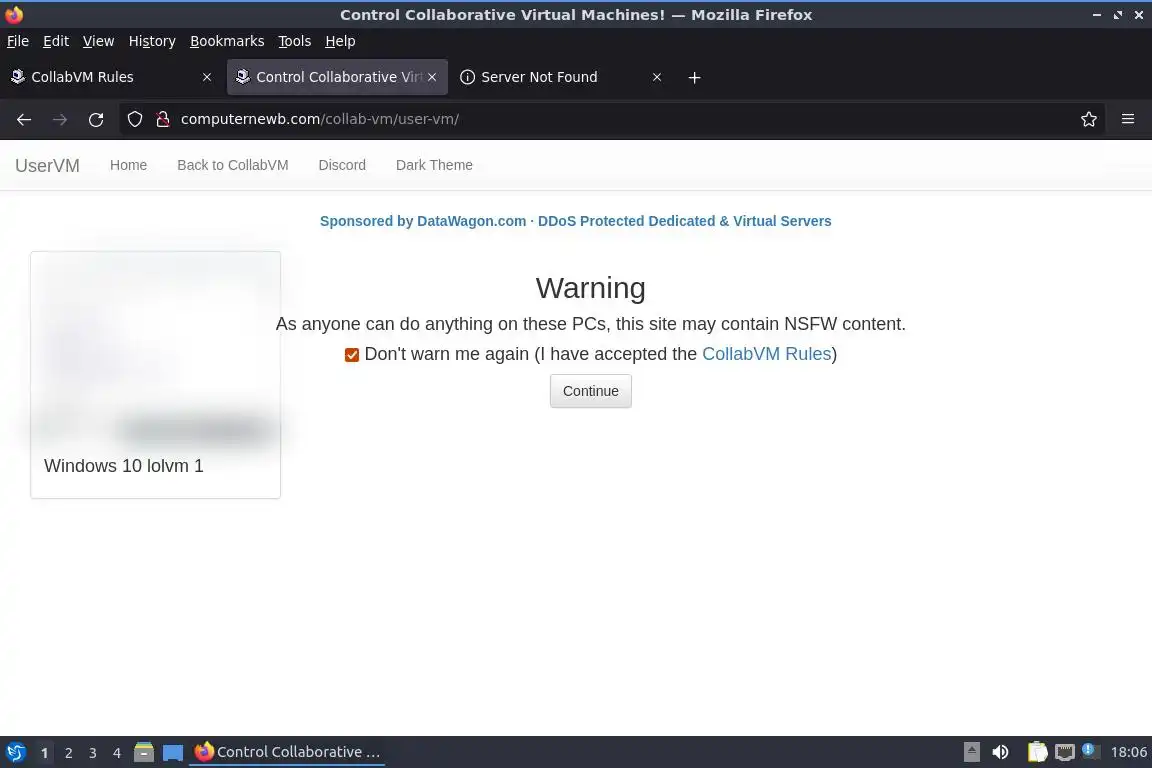Open a new tab with plus button
Screen dimensions: 1152x768
click(x=694, y=77)
